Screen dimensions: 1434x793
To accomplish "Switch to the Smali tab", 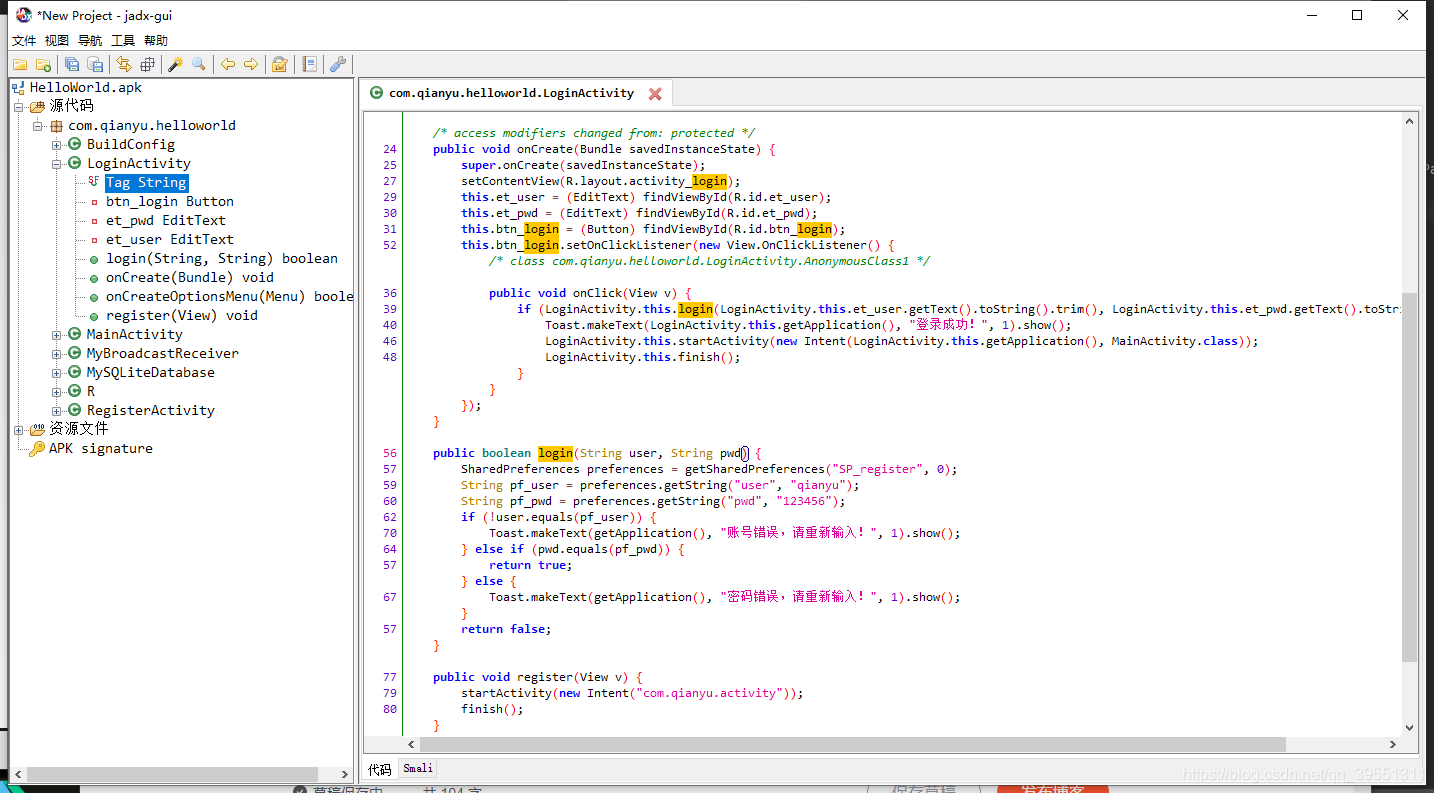I will (x=418, y=768).
